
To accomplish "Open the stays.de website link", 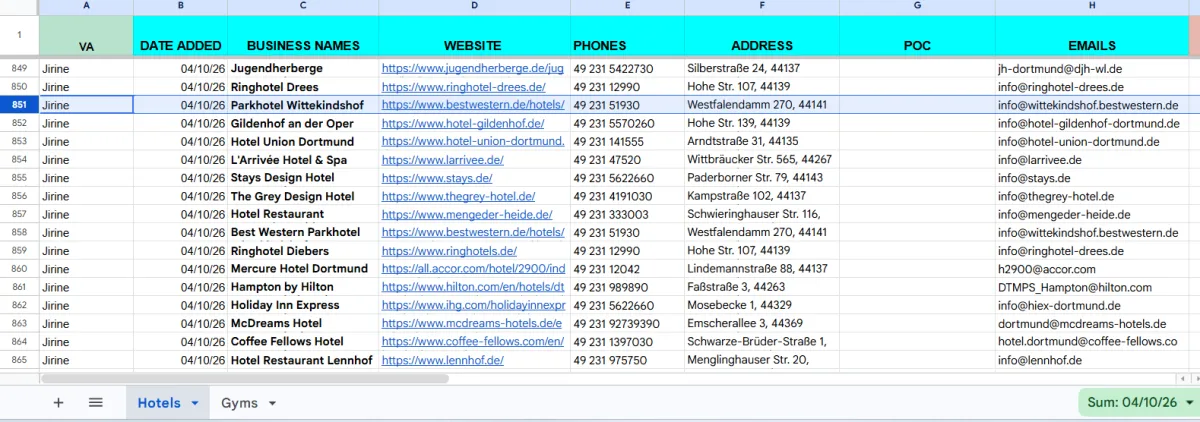I will click(x=436, y=178).
